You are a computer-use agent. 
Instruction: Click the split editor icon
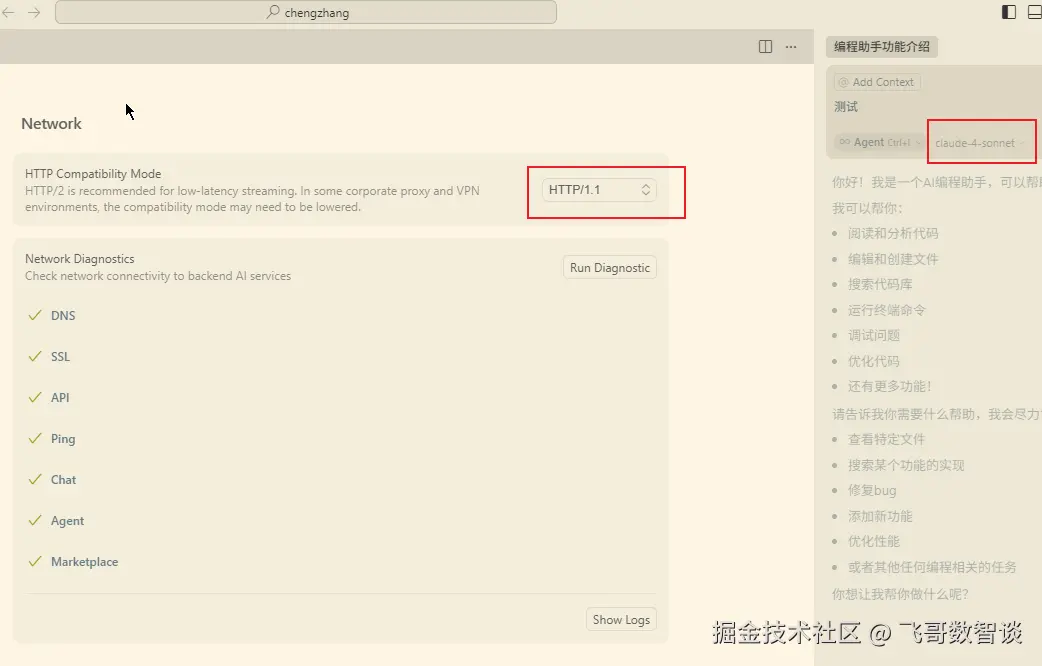click(x=765, y=46)
